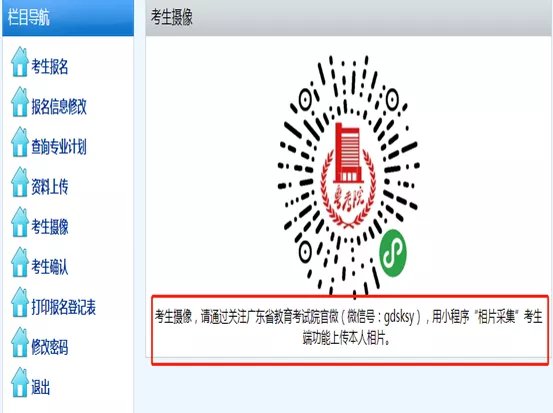Click the house icon beside 打印报名登记表
Screen dimensions: 553x413
[x=19, y=302]
